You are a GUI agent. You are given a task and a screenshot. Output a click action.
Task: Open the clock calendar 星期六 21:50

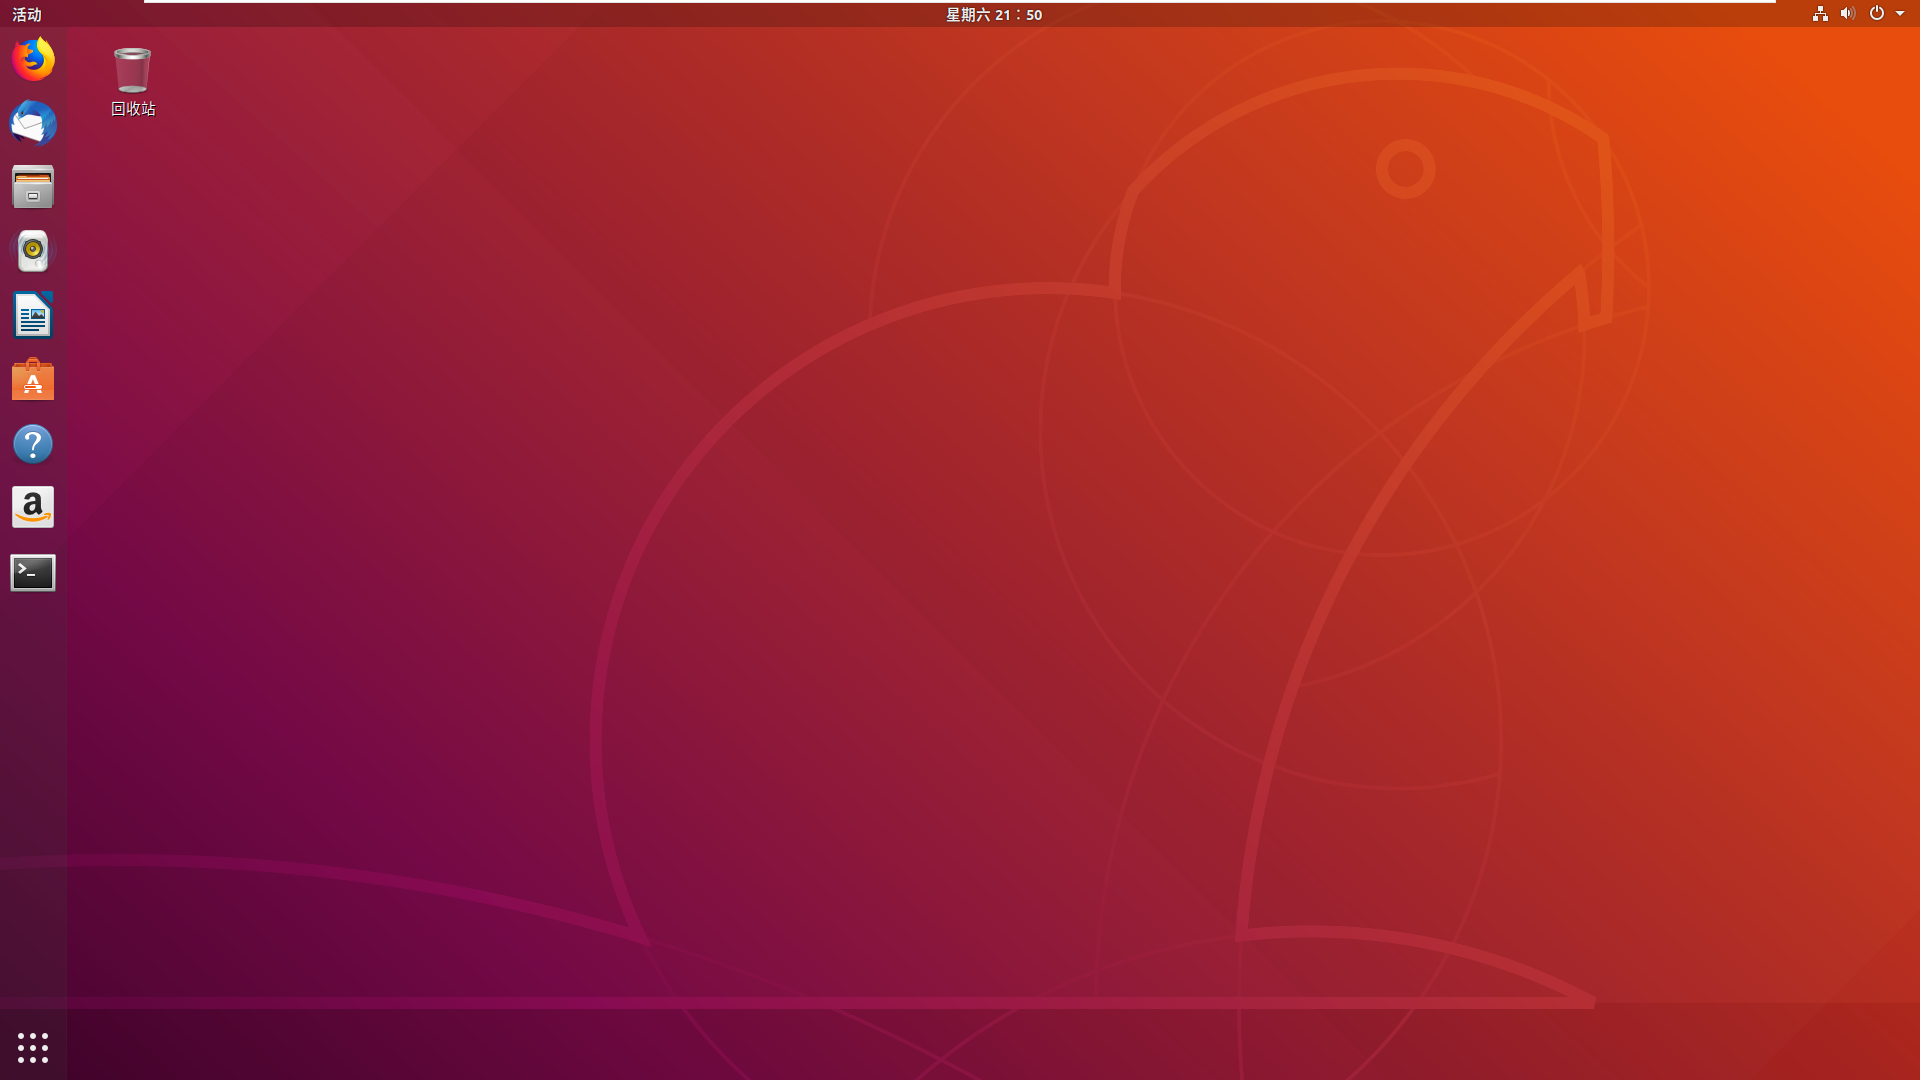[994, 14]
